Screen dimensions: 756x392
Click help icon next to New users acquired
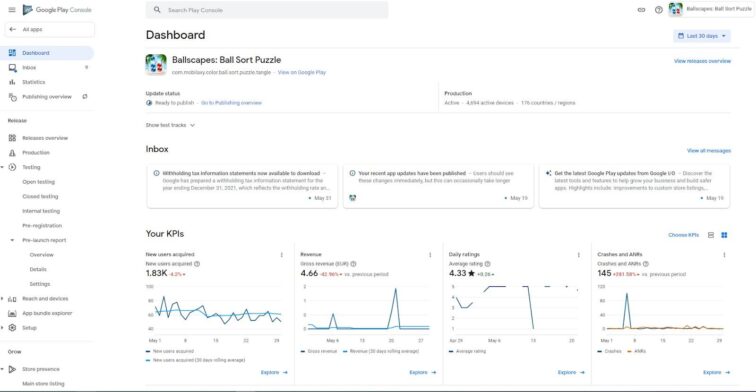(197, 264)
